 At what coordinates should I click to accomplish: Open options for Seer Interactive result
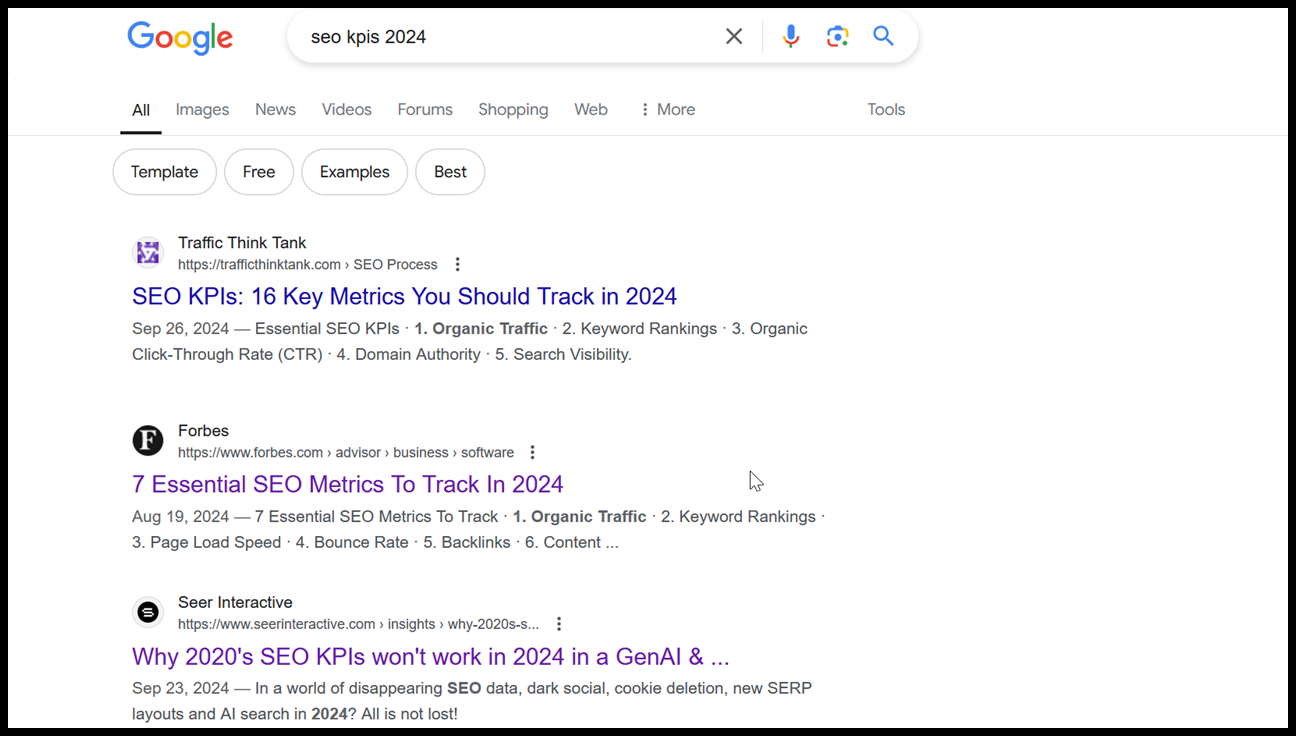pos(559,624)
